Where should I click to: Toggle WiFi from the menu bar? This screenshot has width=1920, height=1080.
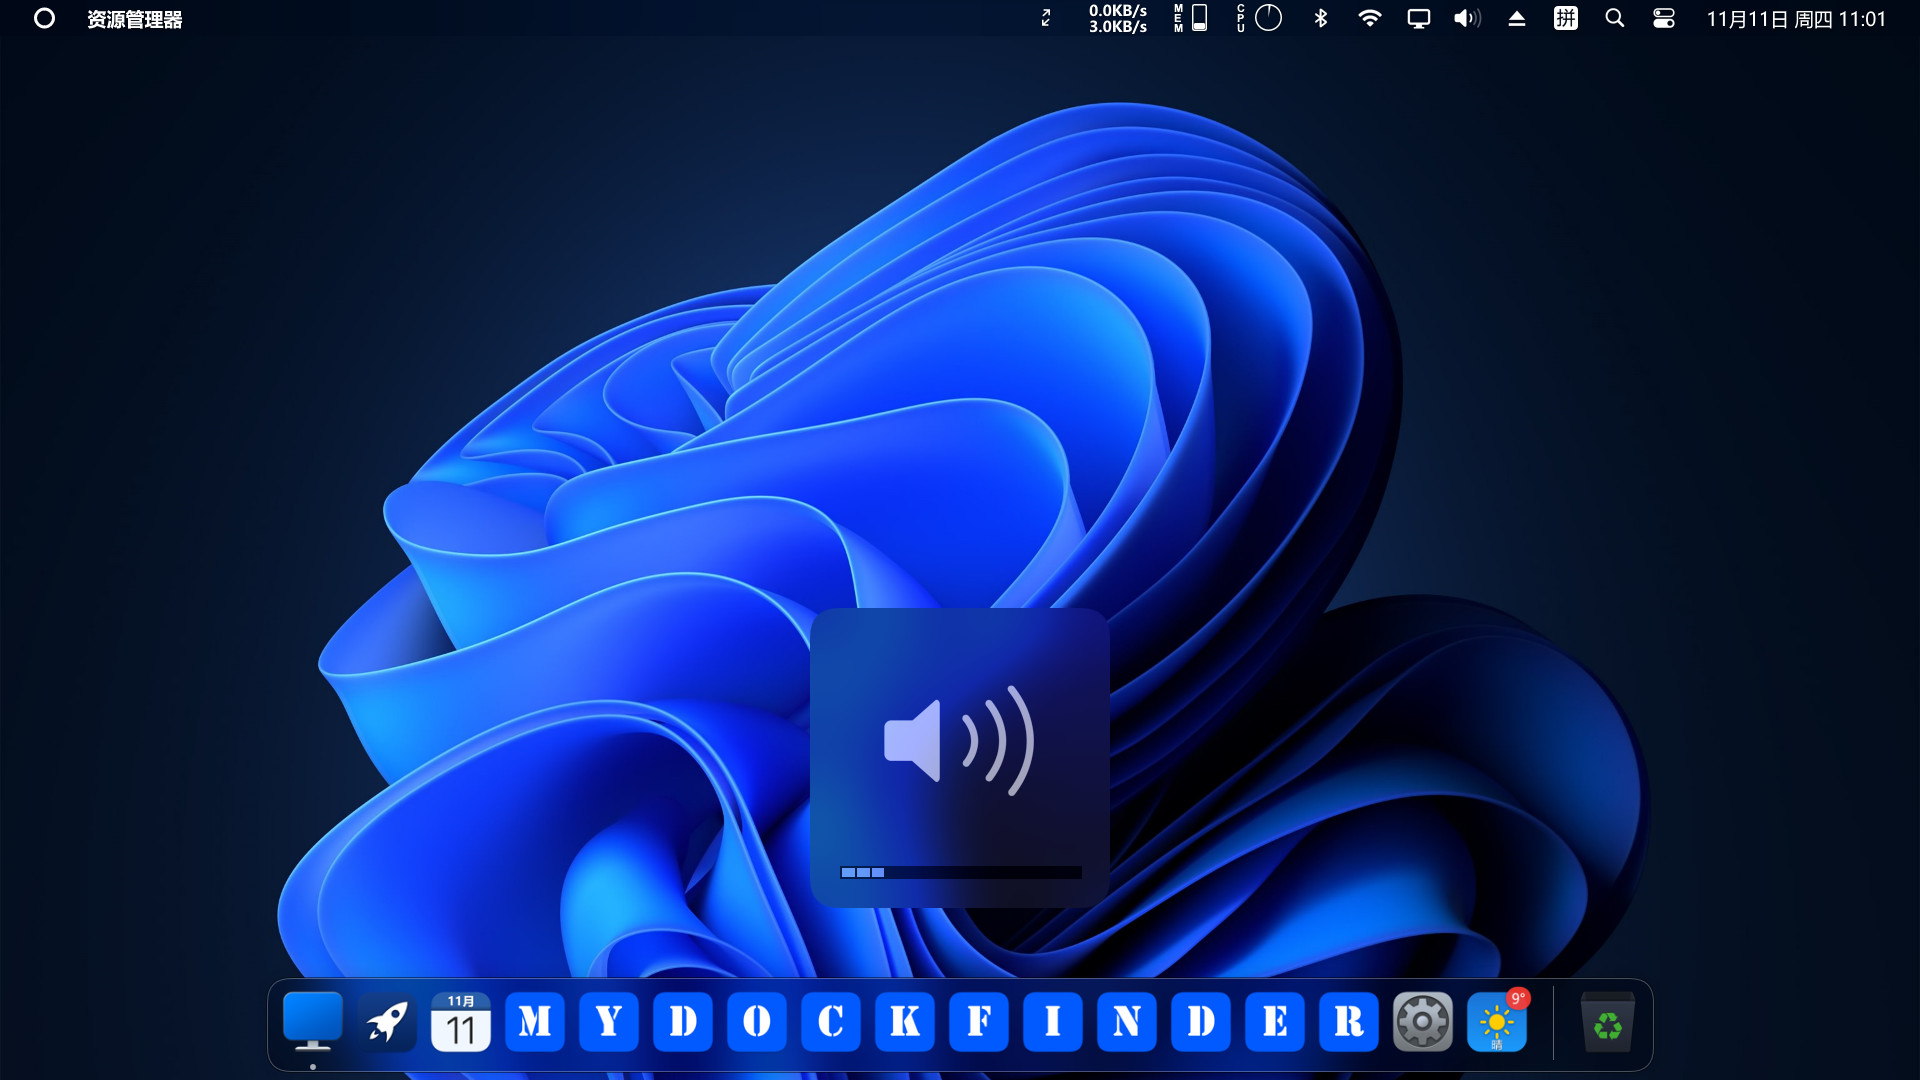[x=1370, y=18]
